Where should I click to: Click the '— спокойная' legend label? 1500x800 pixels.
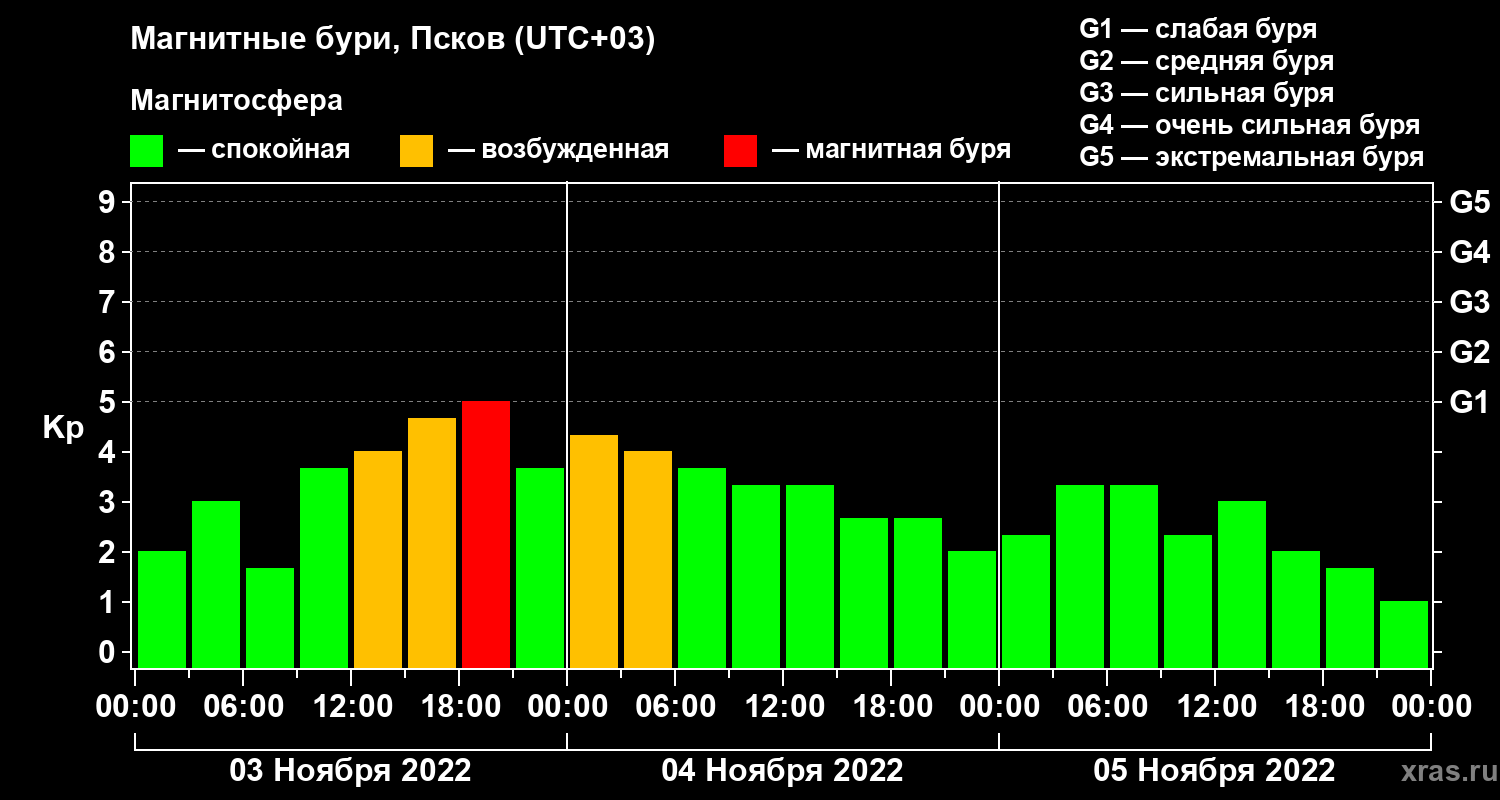tap(264, 150)
